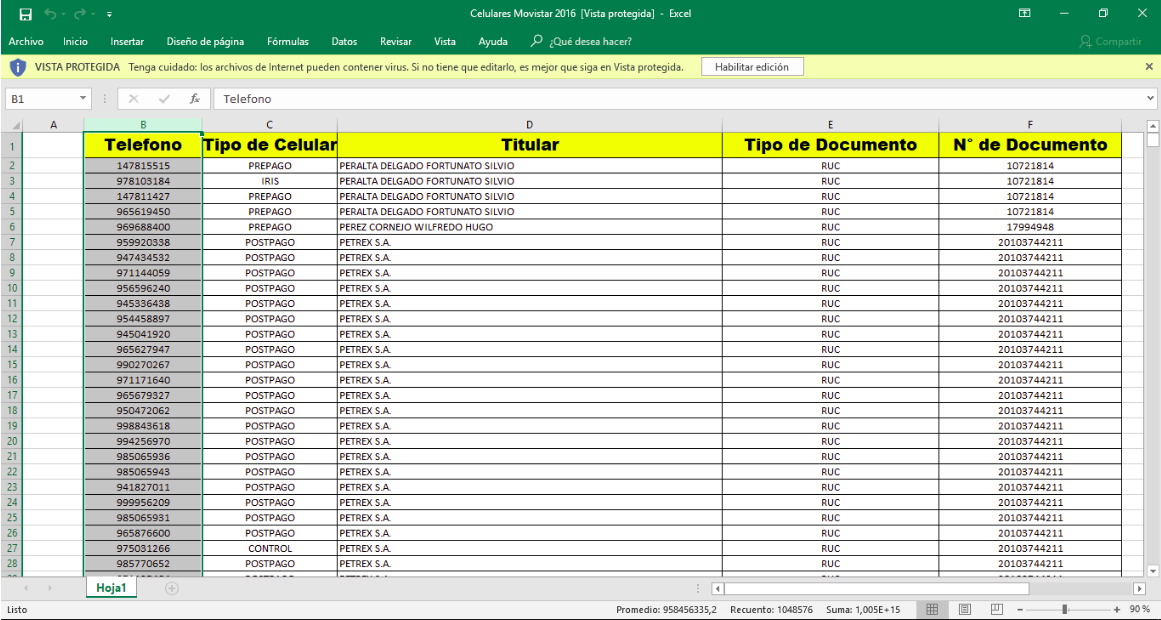Select column F header
The width and height of the screenshot is (1161, 620).
coord(1030,125)
